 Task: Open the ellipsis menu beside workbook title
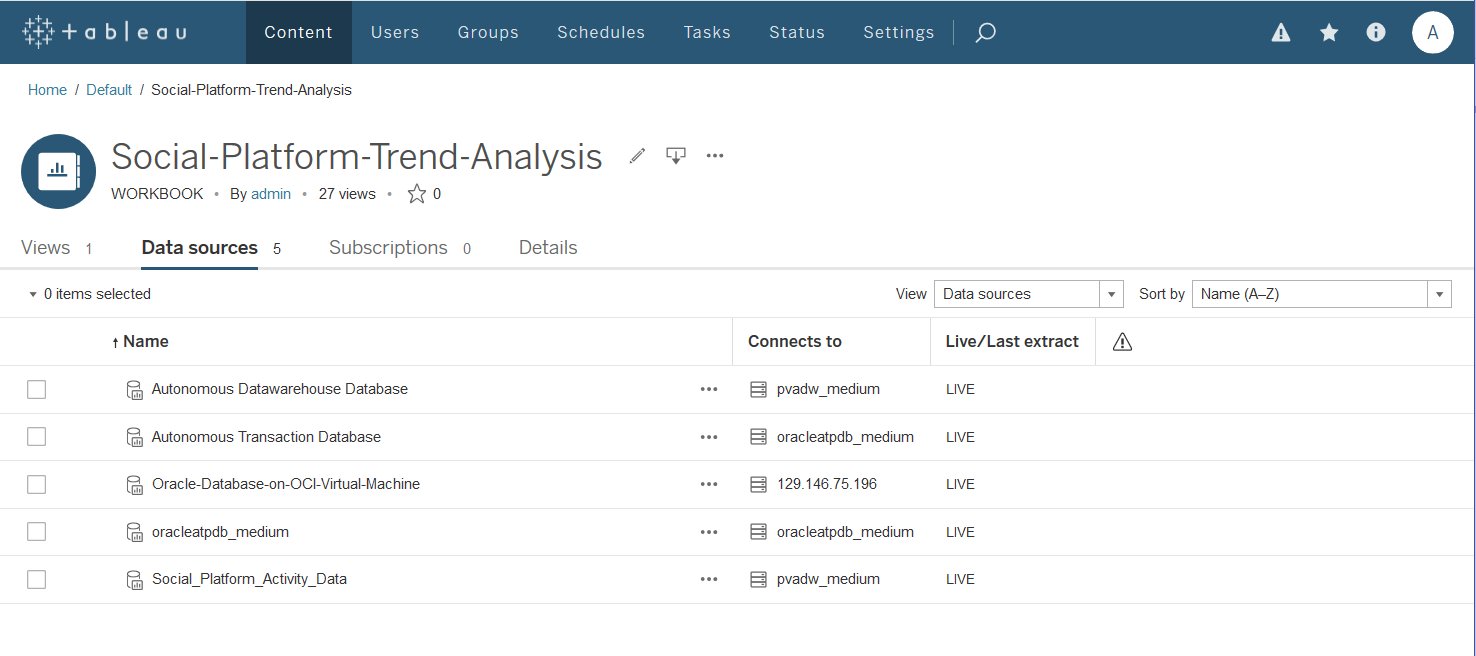tap(715, 156)
